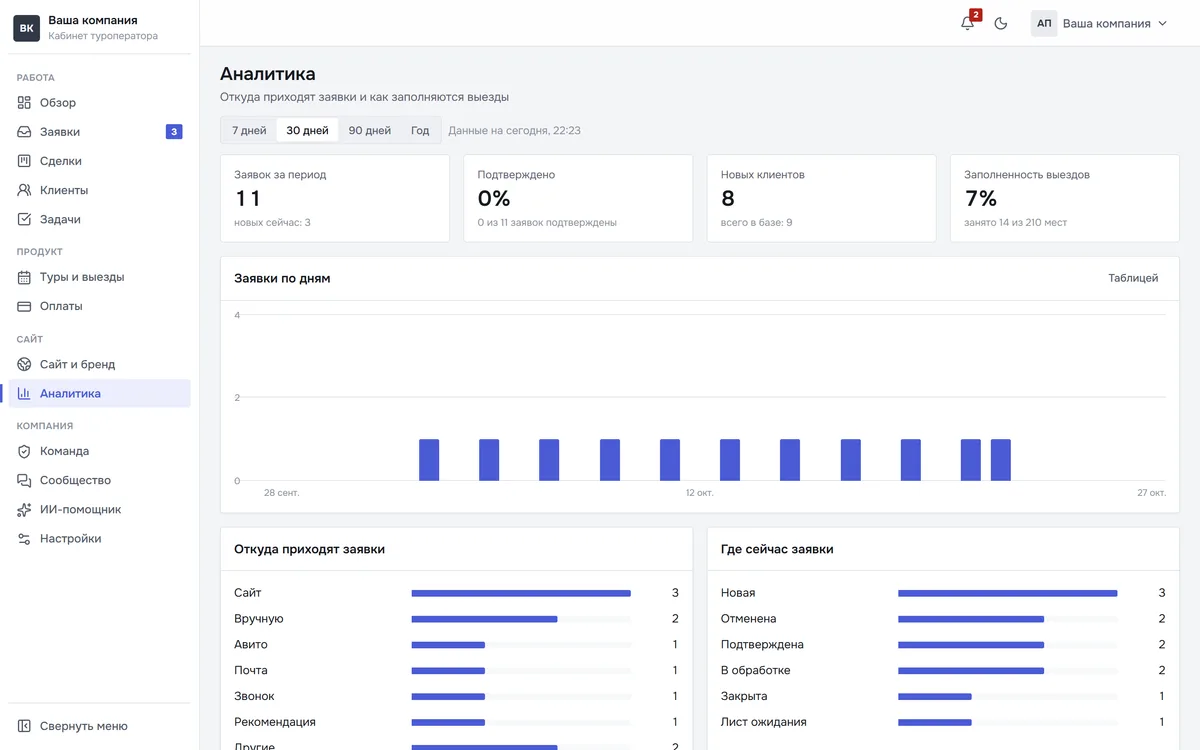Image resolution: width=1200 pixels, height=750 pixels.
Task: Click the Данные на сегодня, 22:23 text
Action: coord(514,131)
